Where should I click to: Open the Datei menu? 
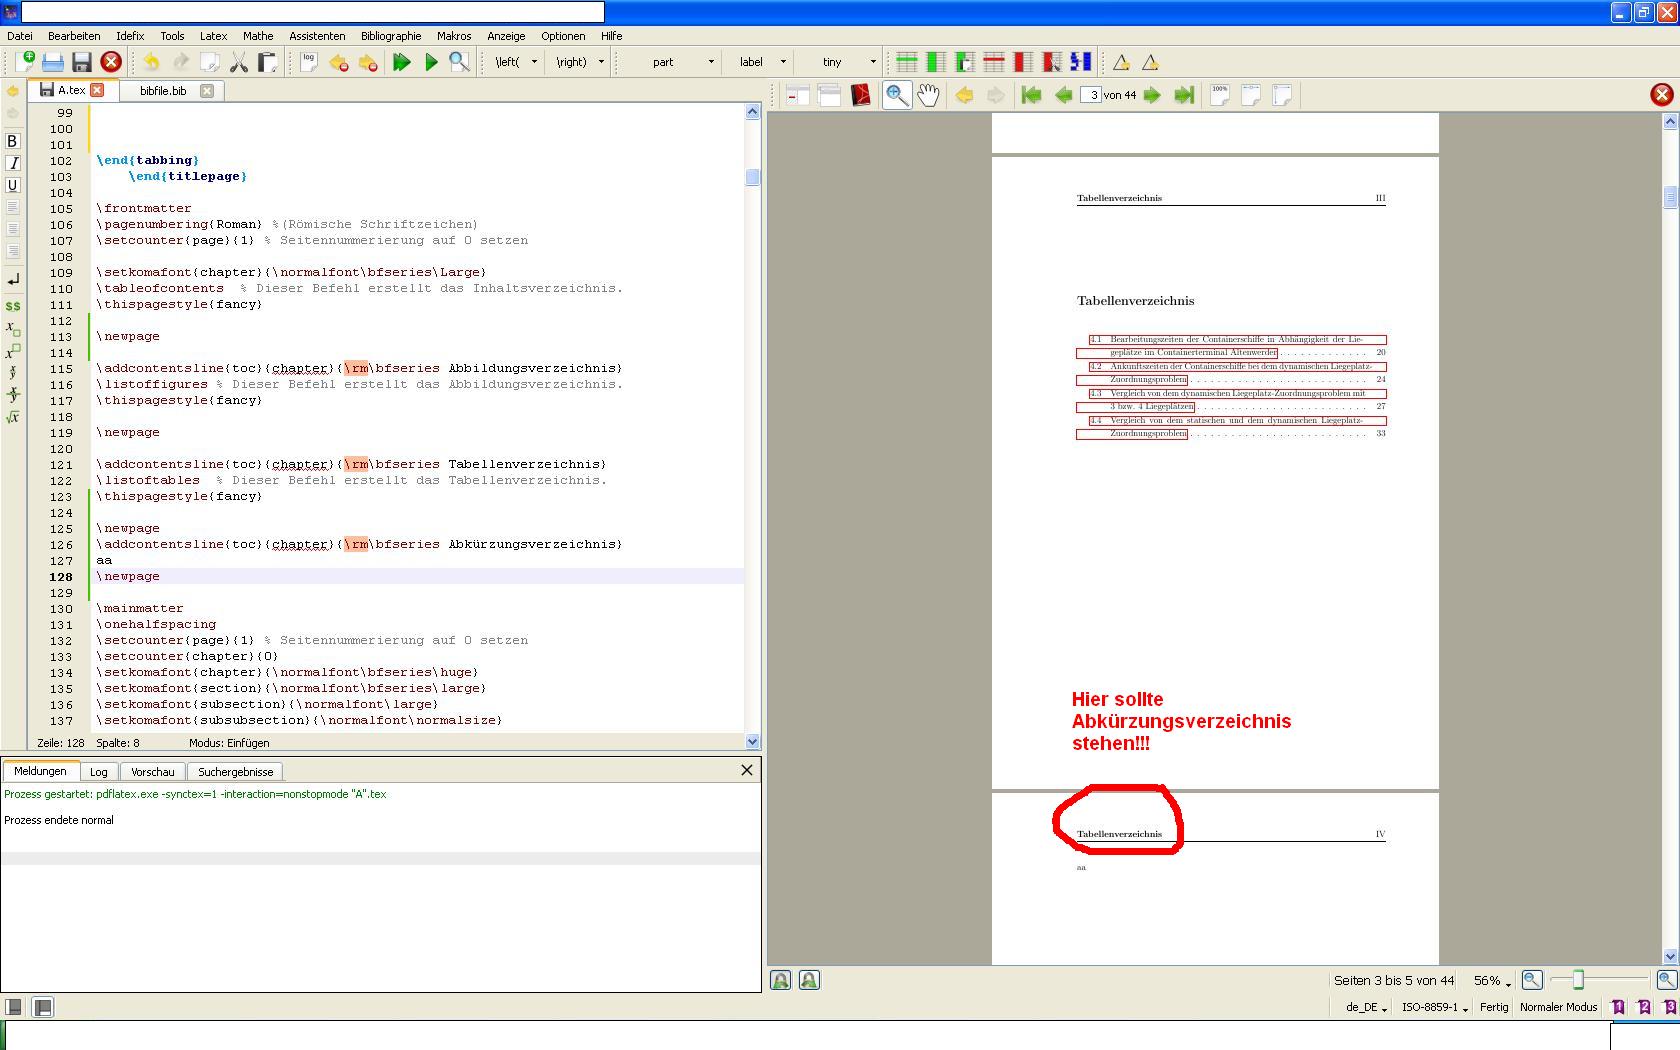pyautogui.click(x=20, y=36)
